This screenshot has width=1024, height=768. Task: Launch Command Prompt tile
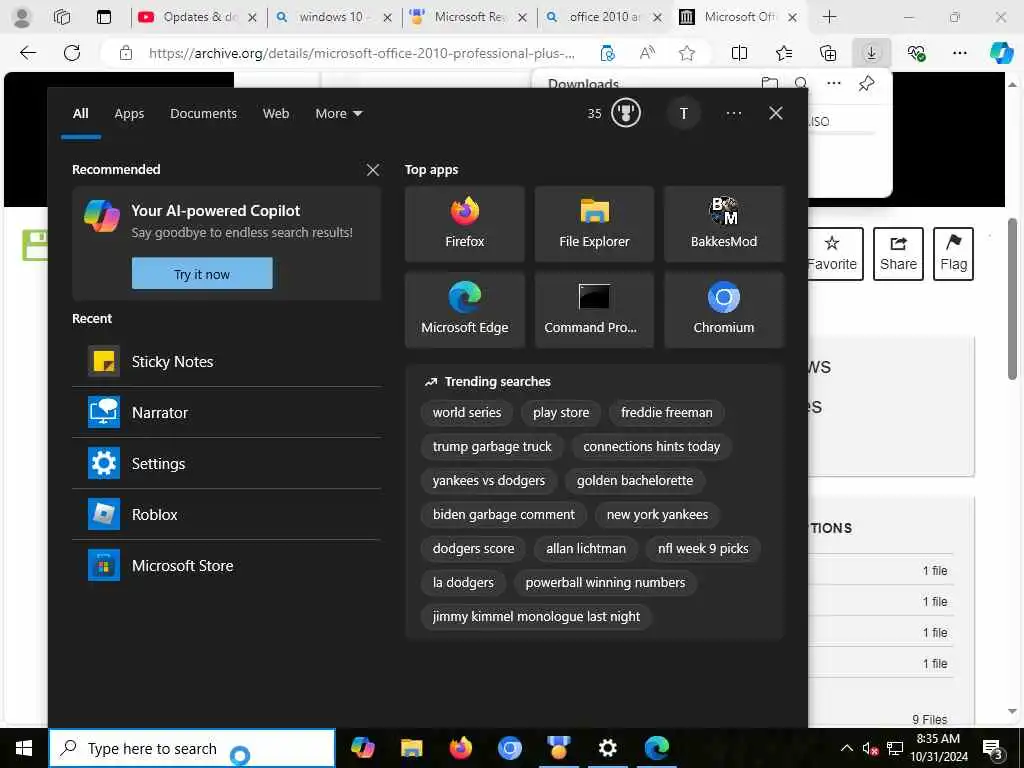tap(594, 310)
